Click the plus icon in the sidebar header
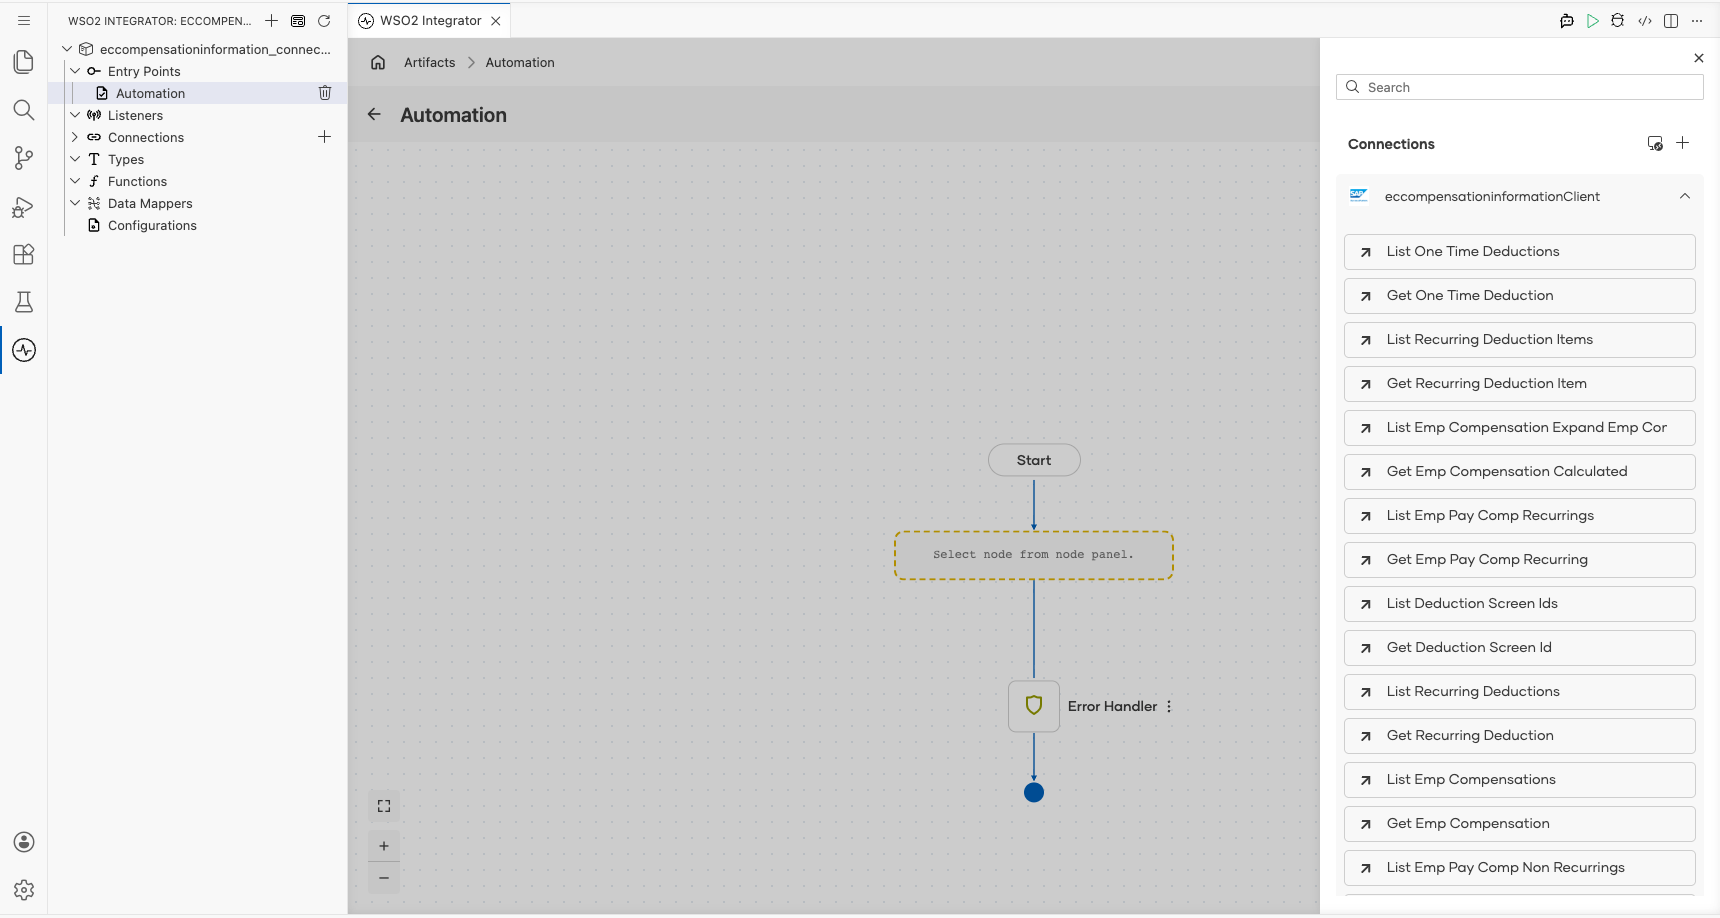The image size is (1720, 918). (271, 21)
